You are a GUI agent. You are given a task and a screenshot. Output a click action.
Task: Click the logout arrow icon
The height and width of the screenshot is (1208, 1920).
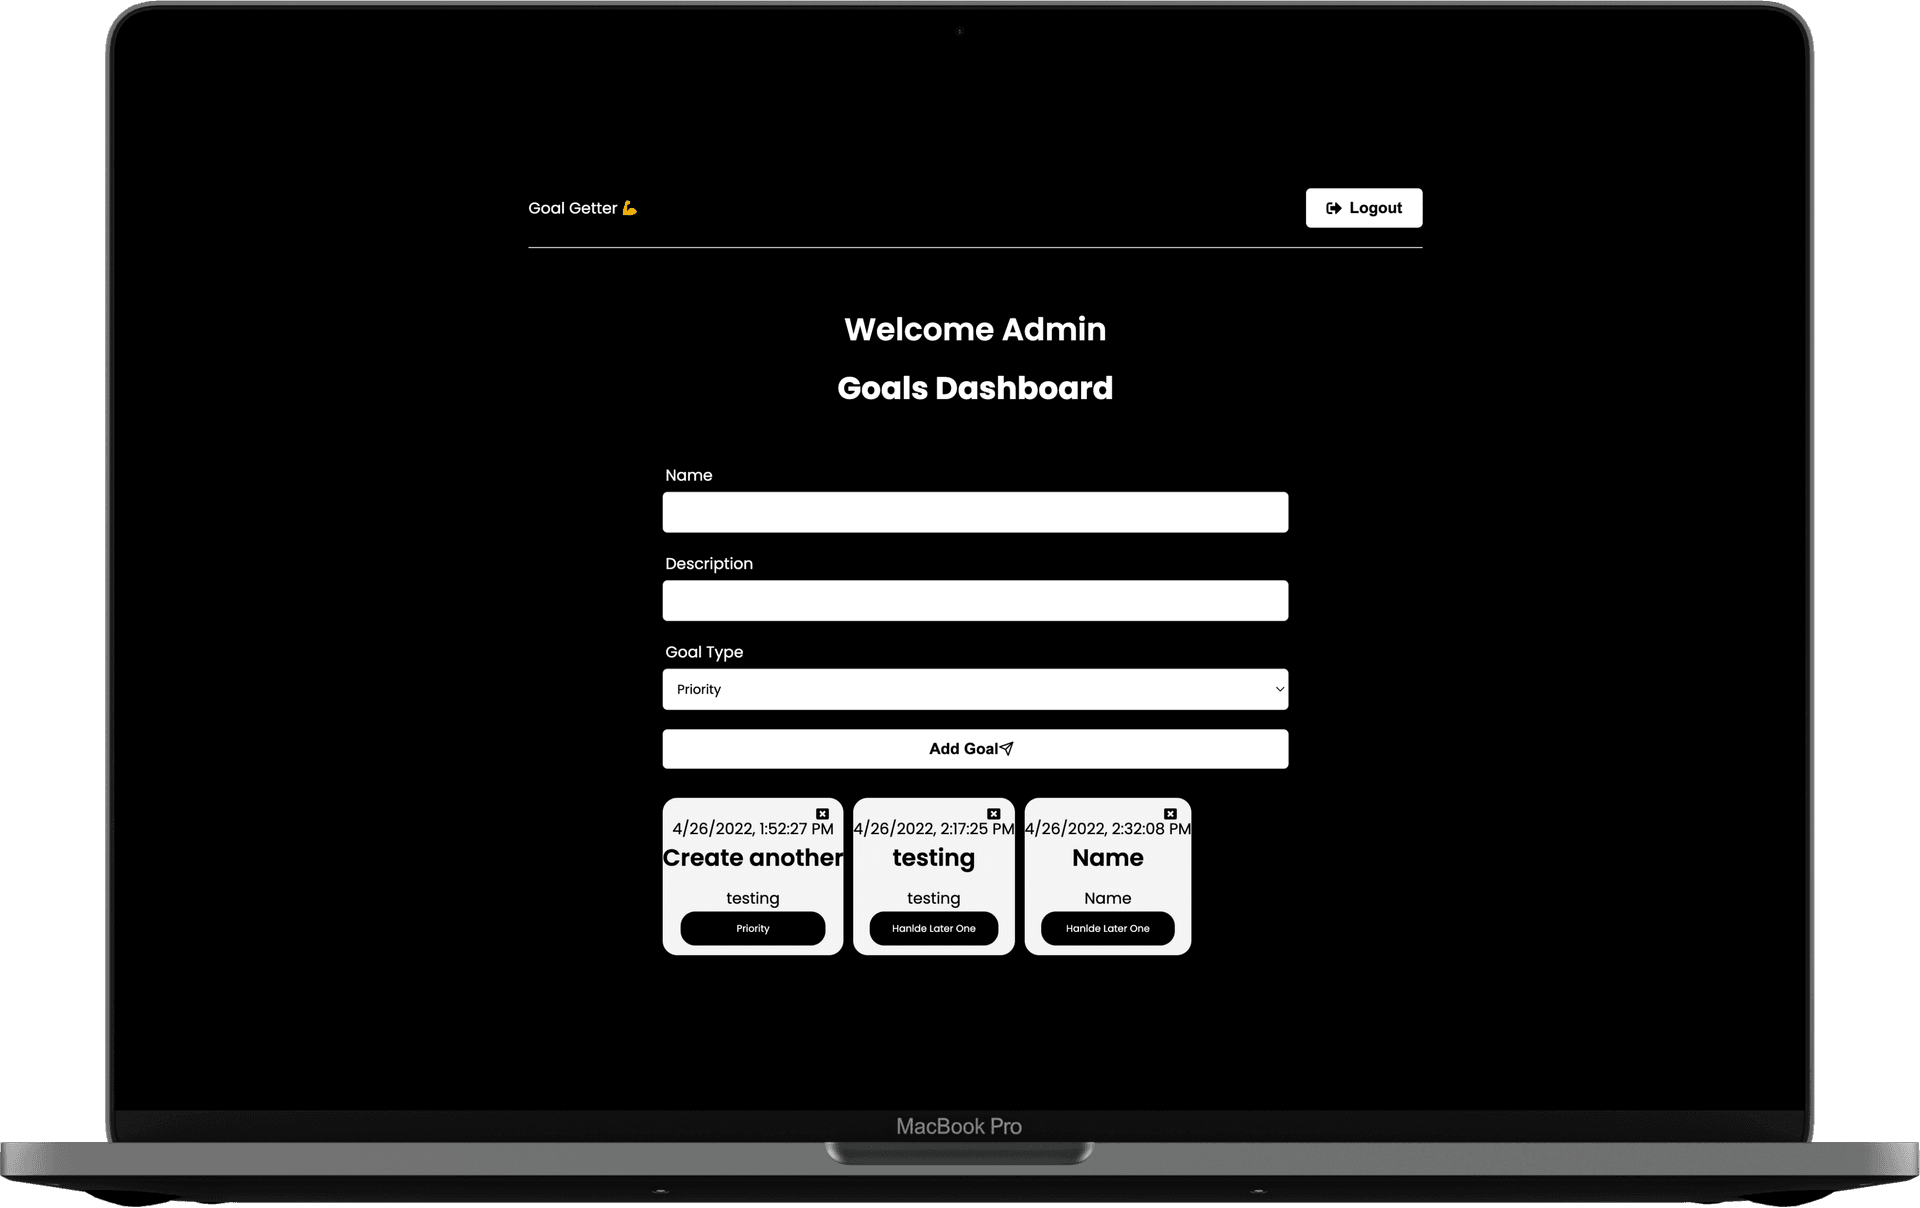(x=1333, y=208)
